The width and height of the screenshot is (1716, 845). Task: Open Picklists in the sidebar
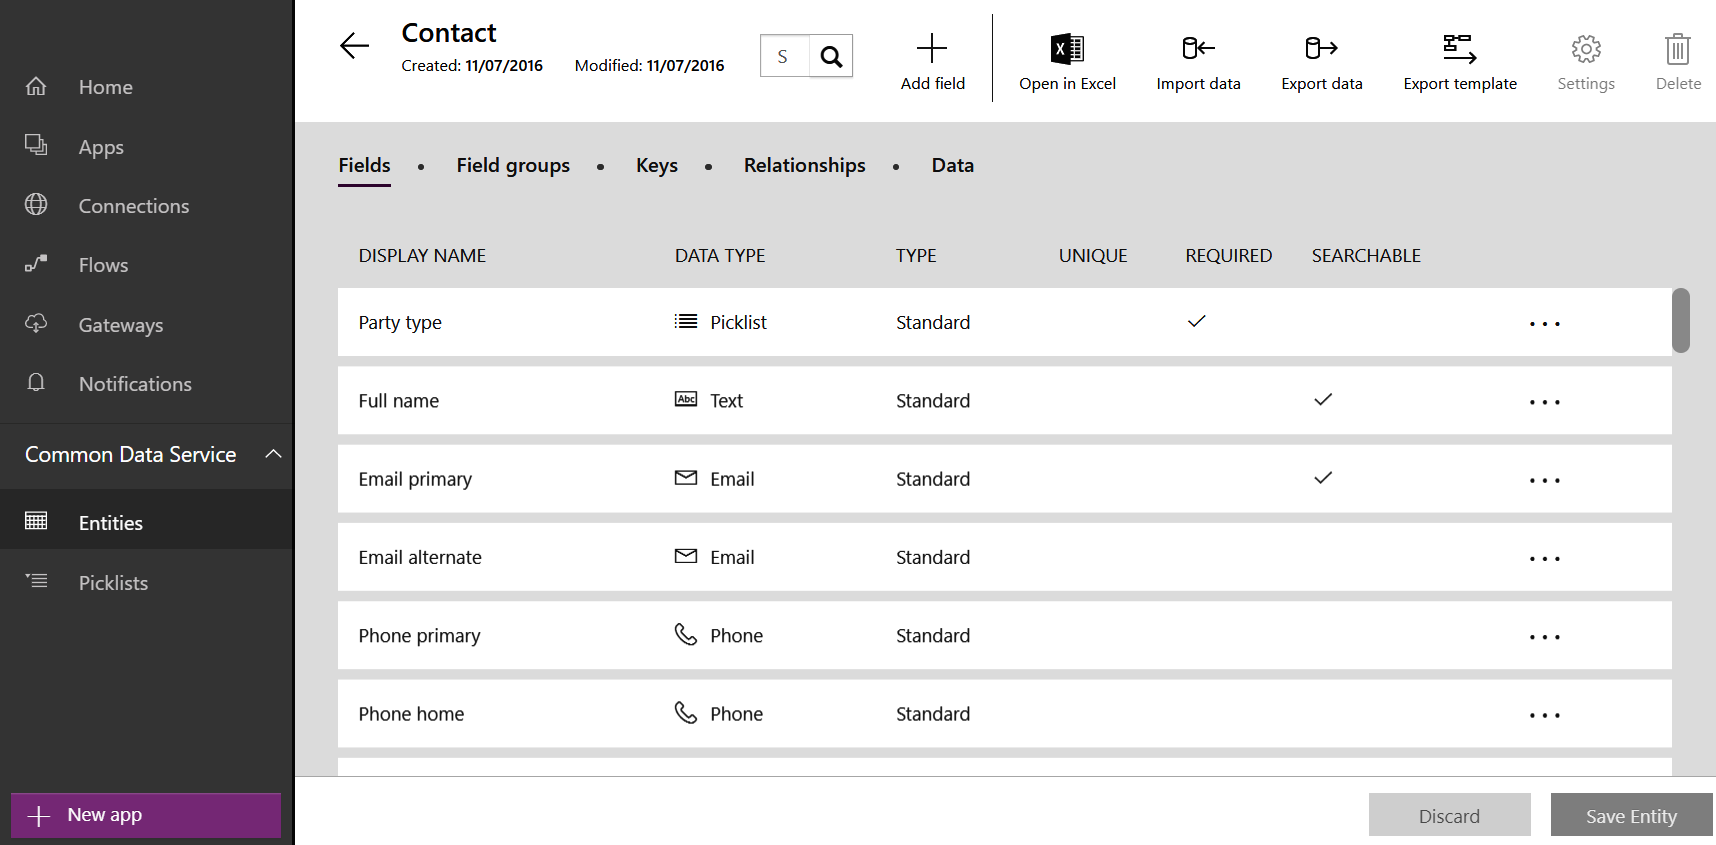pyautogui.click(x=113, y=583)
